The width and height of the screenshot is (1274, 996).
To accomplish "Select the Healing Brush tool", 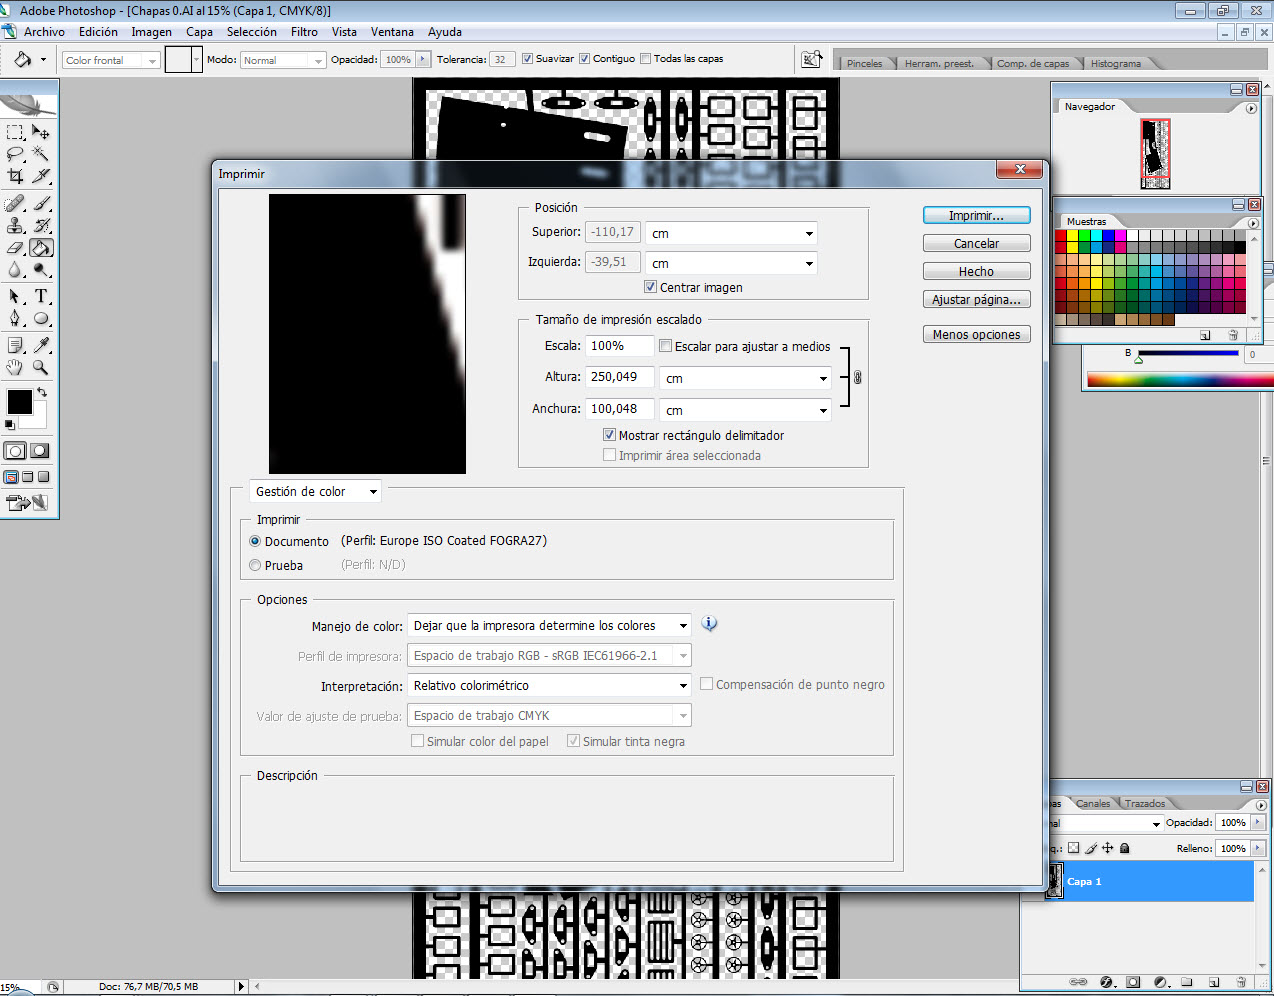I will point(15,203).
